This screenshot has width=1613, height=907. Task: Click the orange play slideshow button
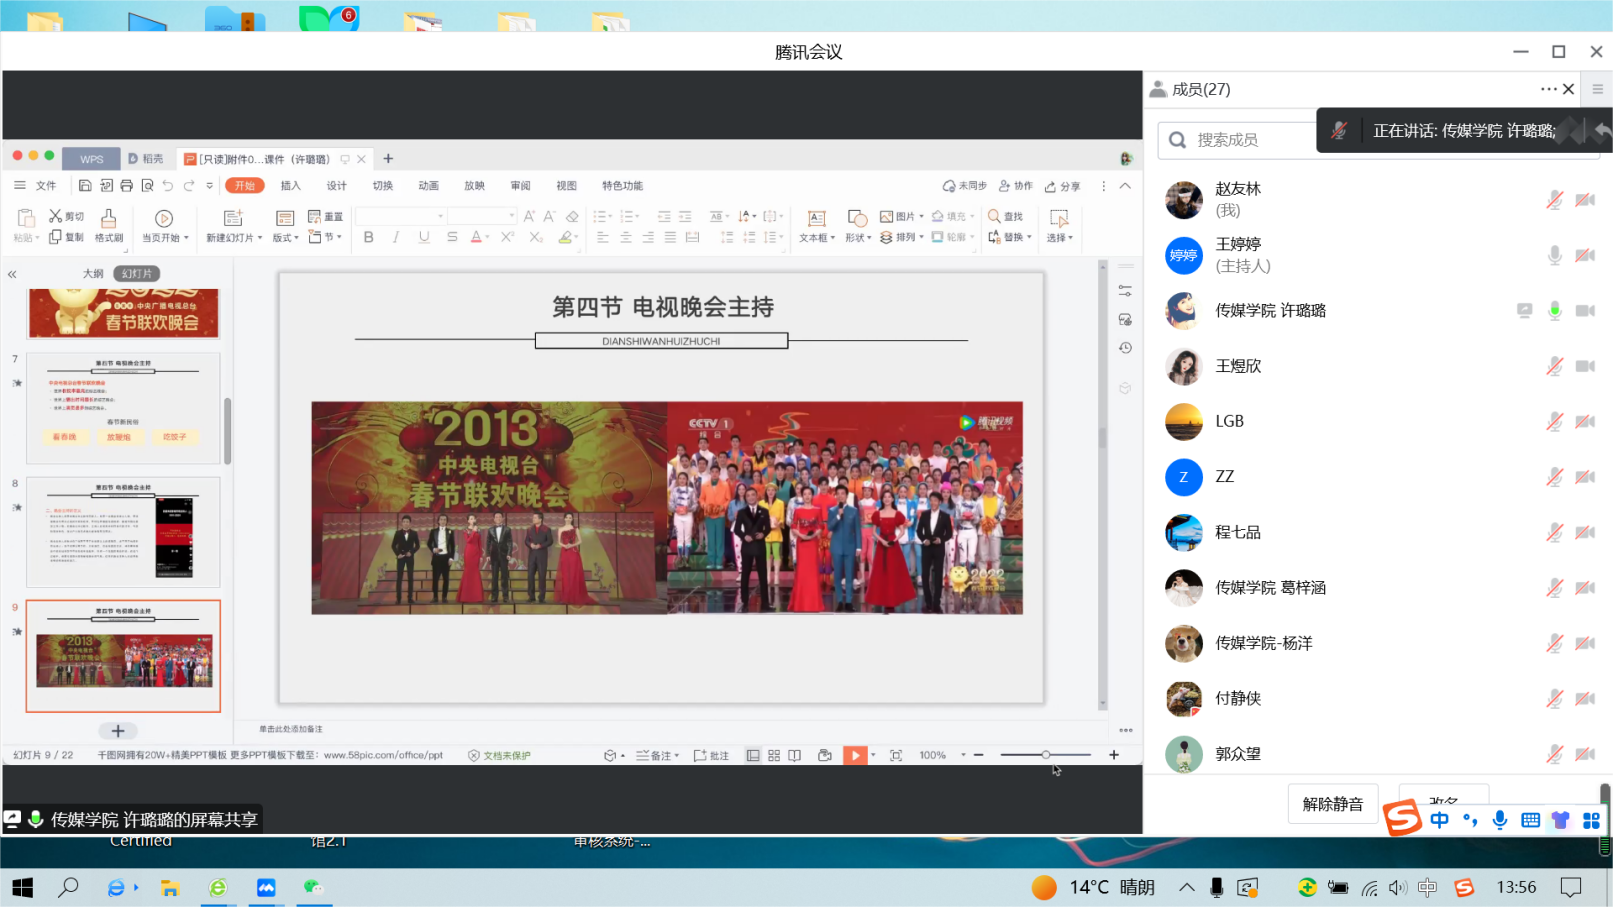[855, 756]
